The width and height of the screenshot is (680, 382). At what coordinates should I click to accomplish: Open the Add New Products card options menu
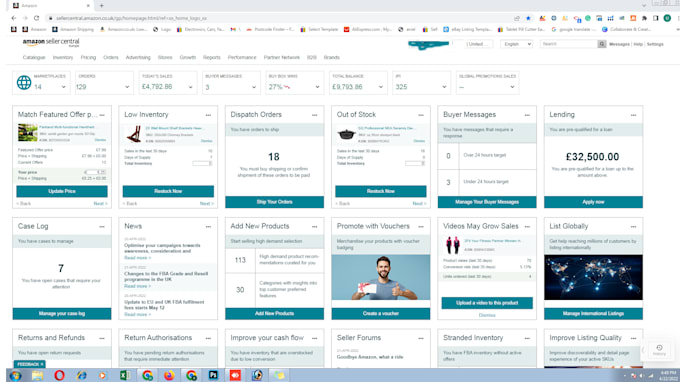pos(314,227)
